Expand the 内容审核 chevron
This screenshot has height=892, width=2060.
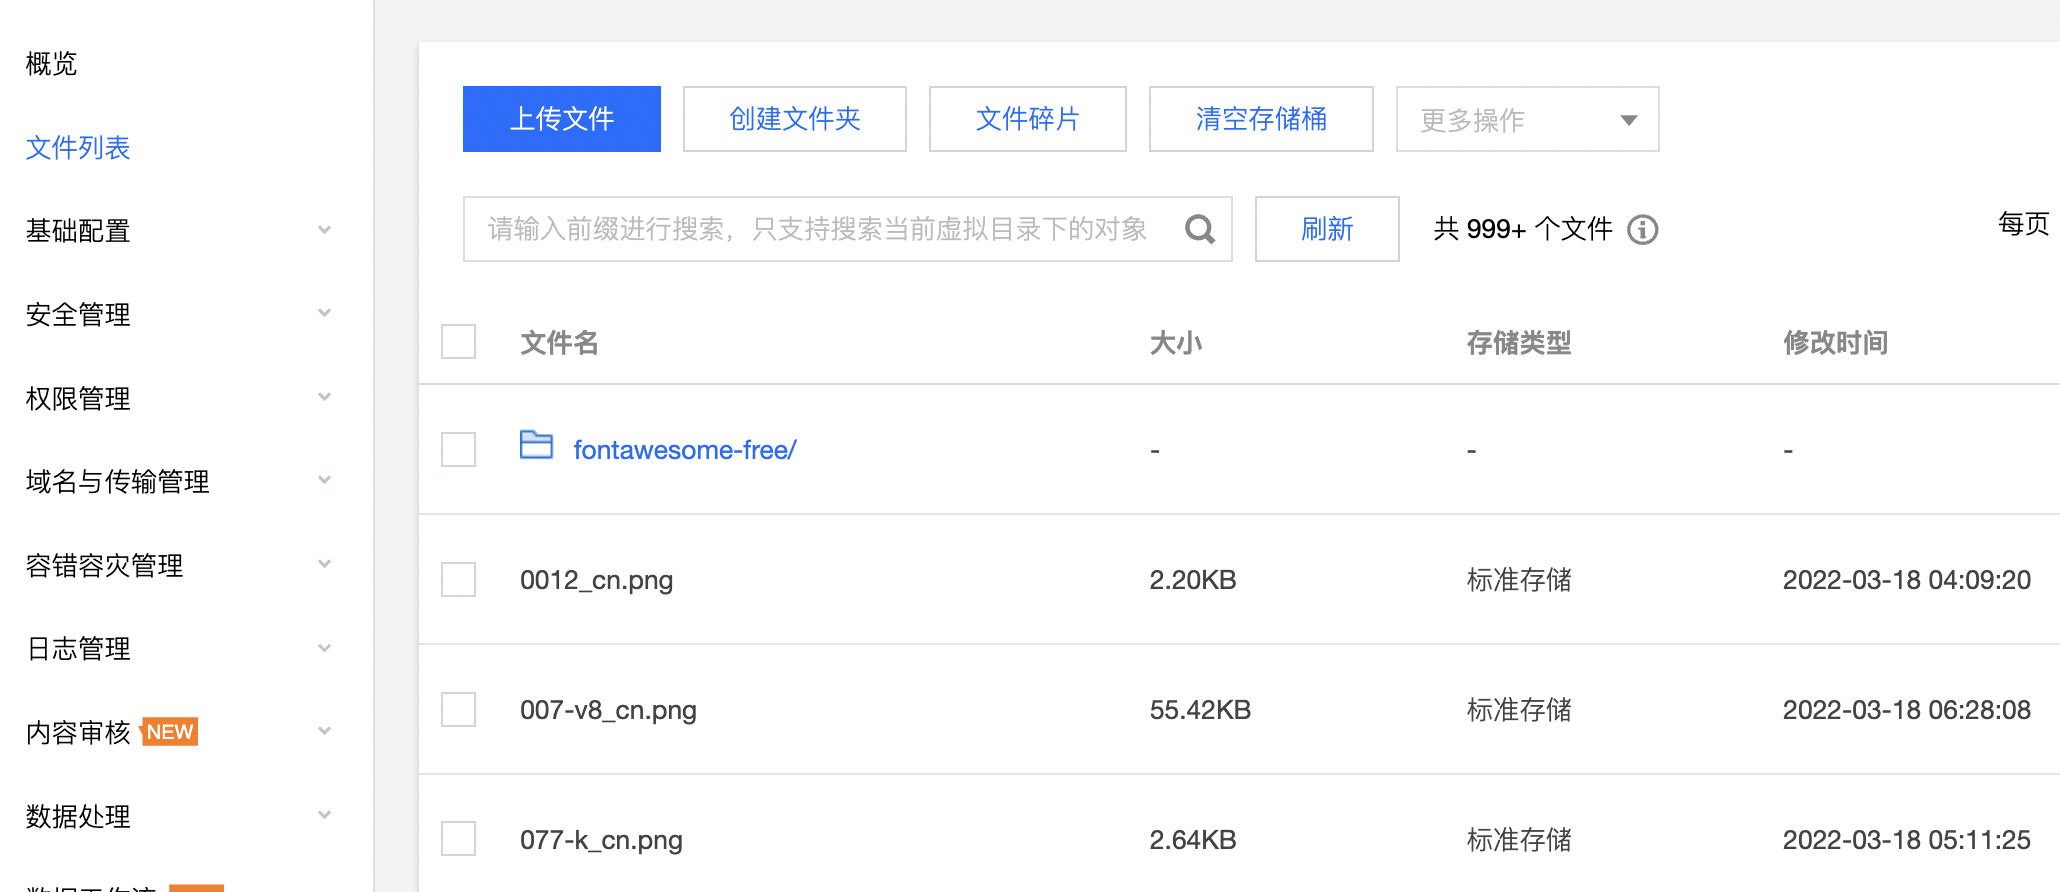click(x=324, y=732)
